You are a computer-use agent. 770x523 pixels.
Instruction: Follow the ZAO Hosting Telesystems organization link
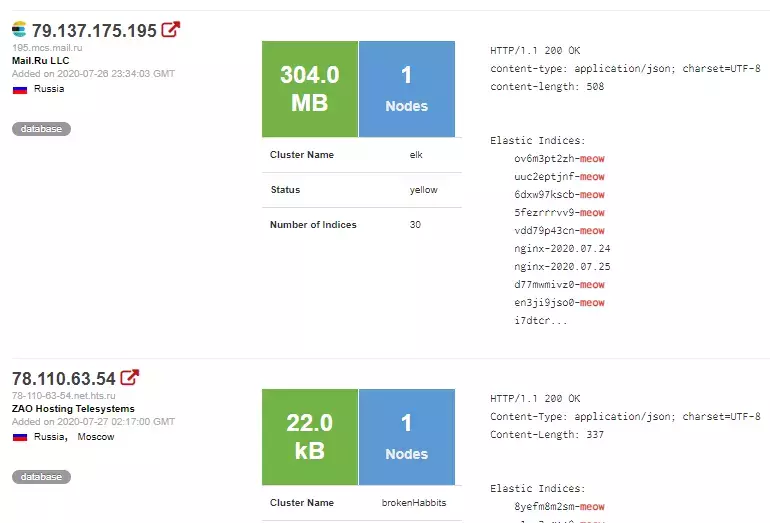click(73, 409)
